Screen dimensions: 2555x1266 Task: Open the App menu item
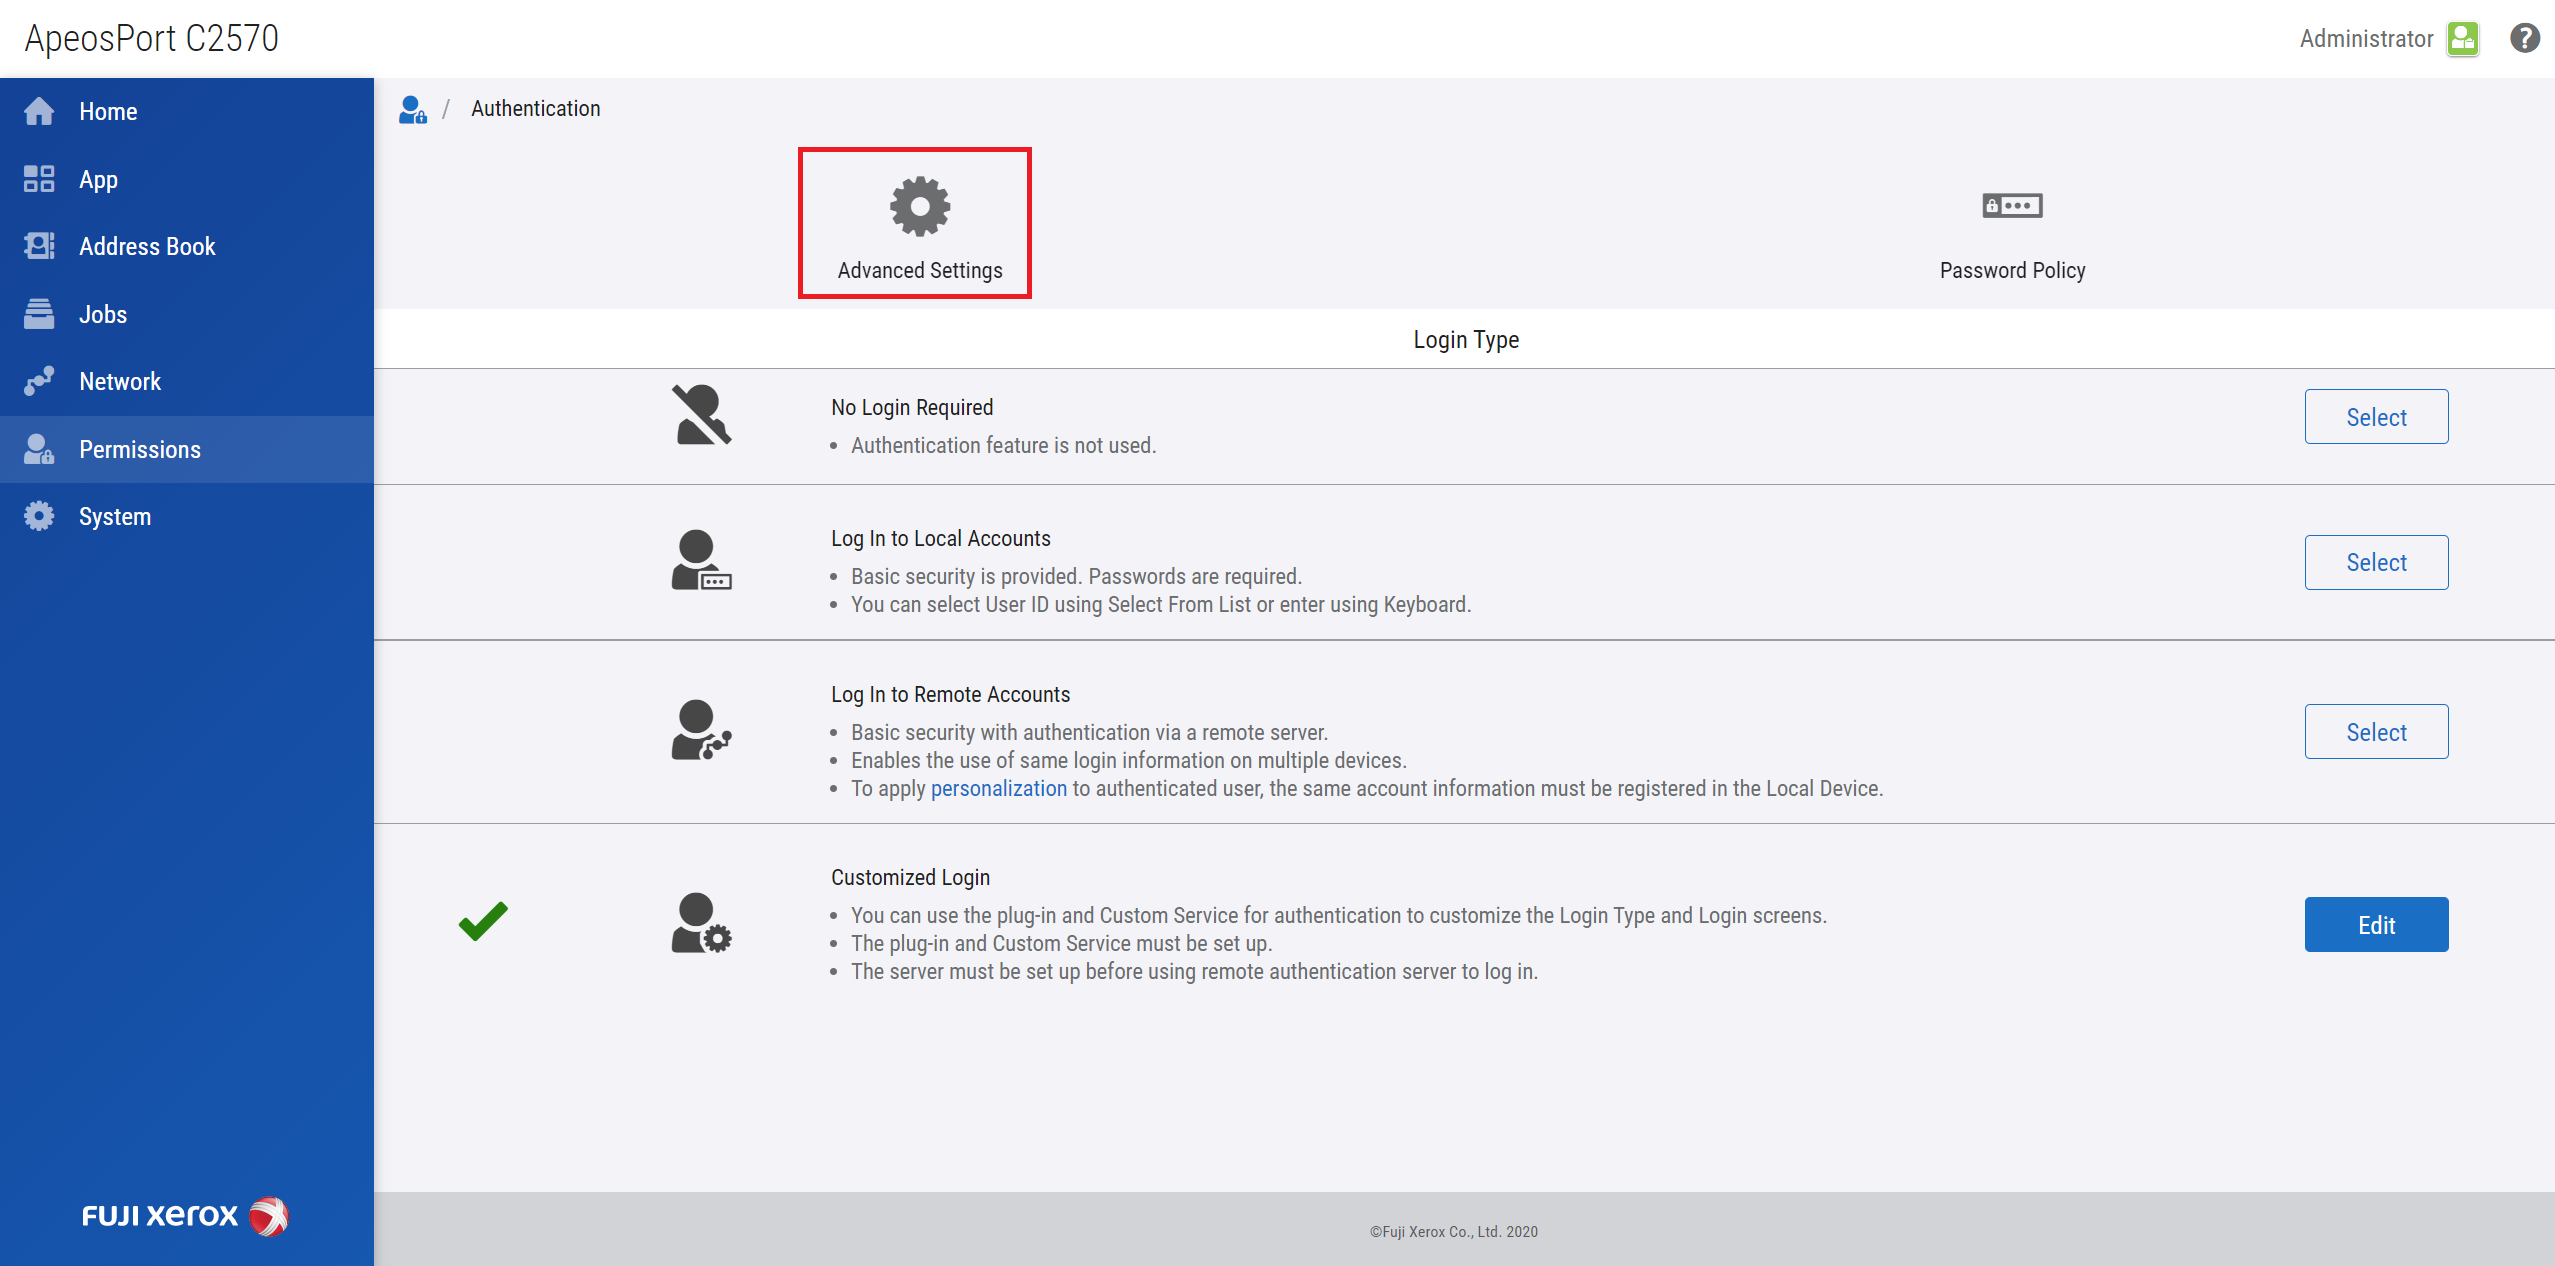click(x=98, y=180)
